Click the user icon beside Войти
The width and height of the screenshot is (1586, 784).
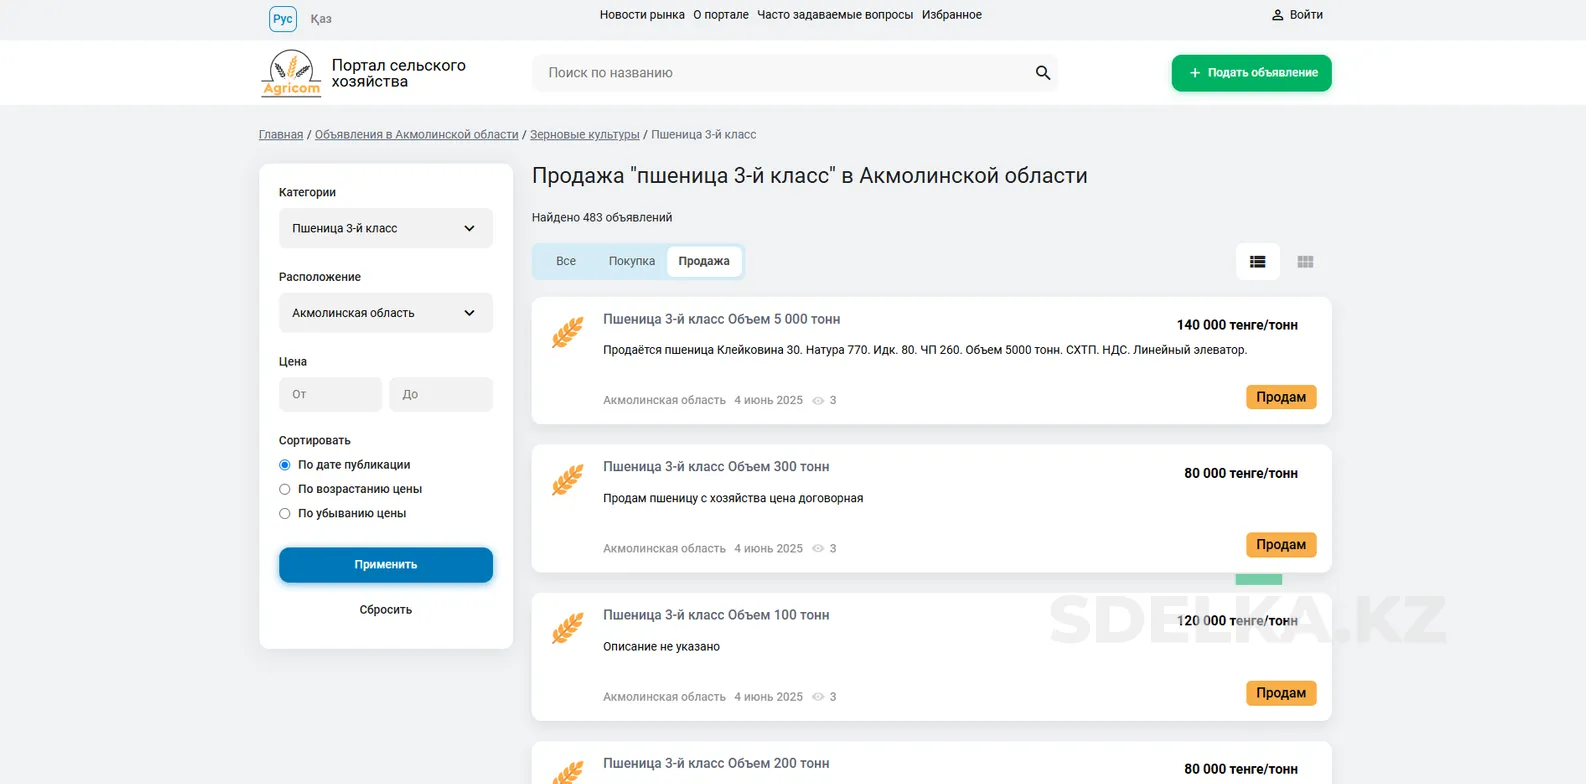point(1277,15)
